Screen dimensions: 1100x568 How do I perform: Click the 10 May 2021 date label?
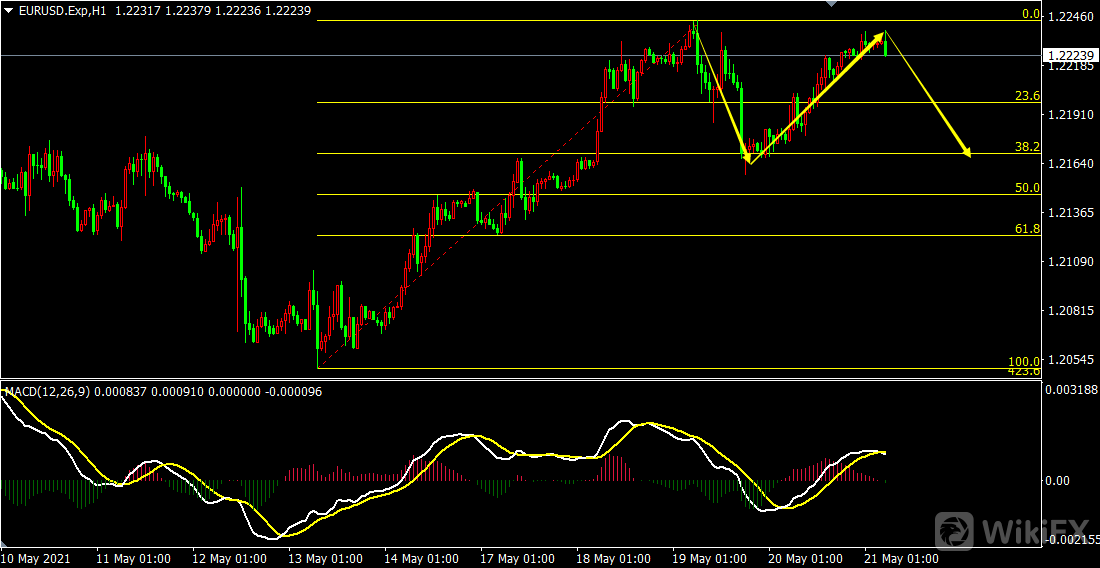[x=36, y=558]
